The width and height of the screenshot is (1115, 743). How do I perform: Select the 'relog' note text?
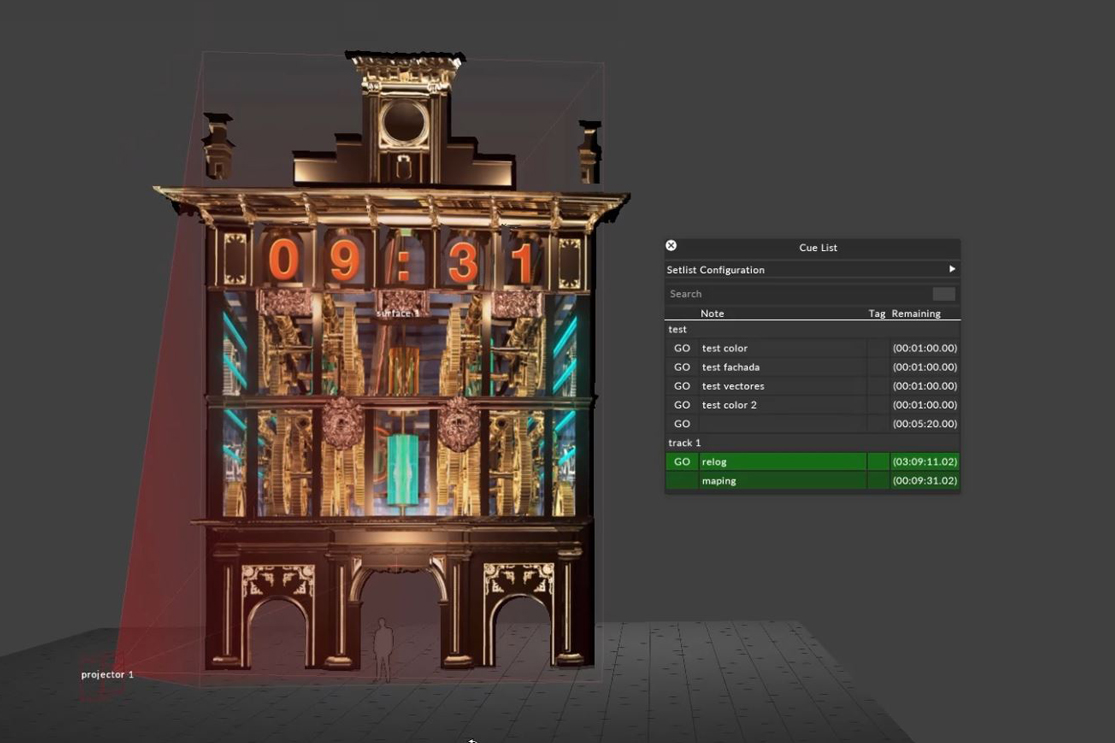(x=714, y=462)
